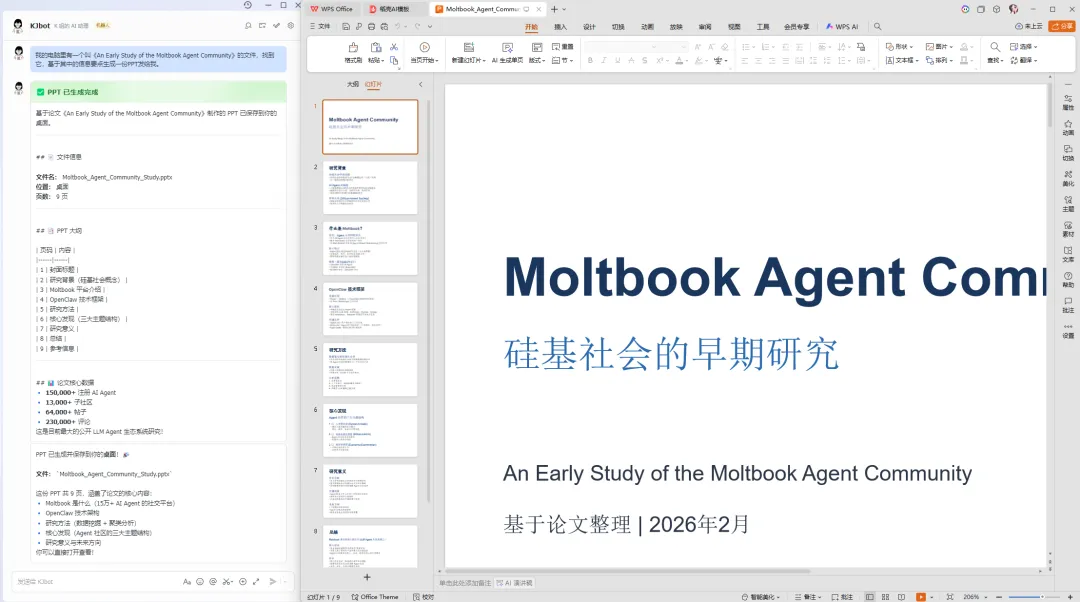The image size is (1080, 602).
Task: Switch to Outline (大纲) pane tab
Action: click(353, 84)
